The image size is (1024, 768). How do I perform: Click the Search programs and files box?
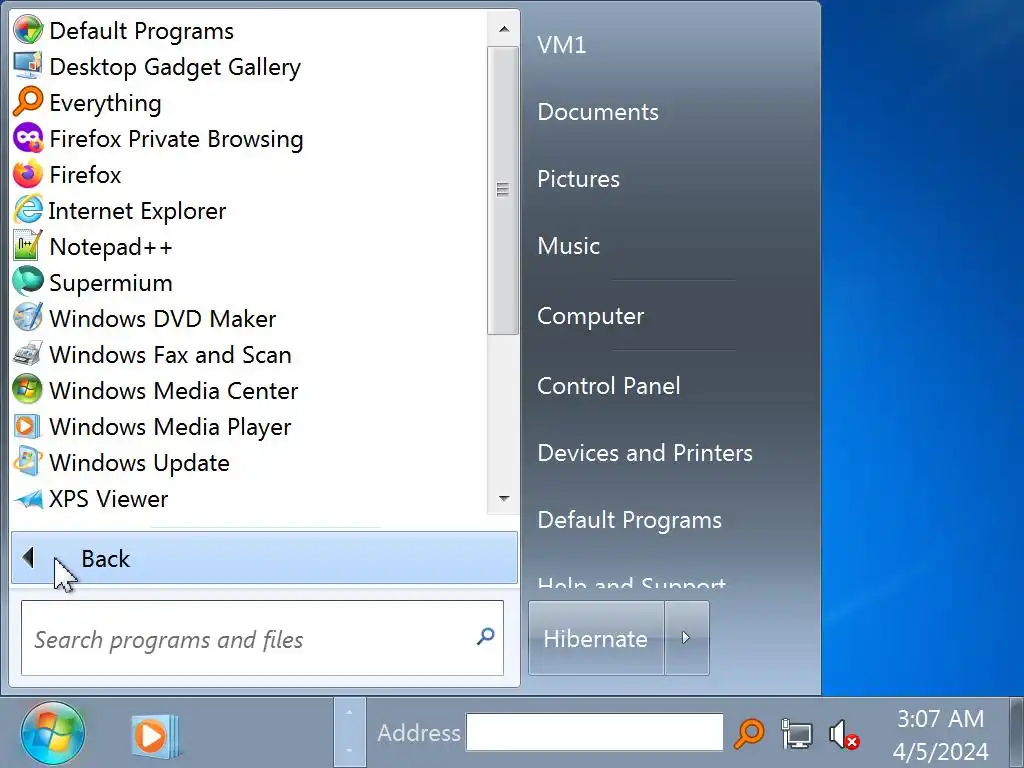[x=263, y=638]
